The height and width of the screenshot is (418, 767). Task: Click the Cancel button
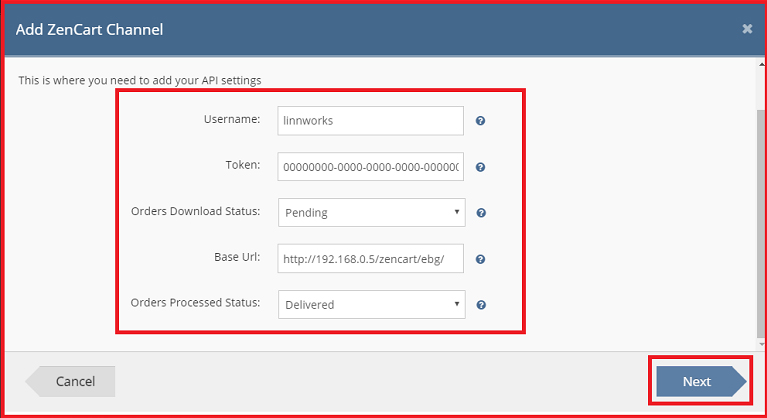point(70,381)
